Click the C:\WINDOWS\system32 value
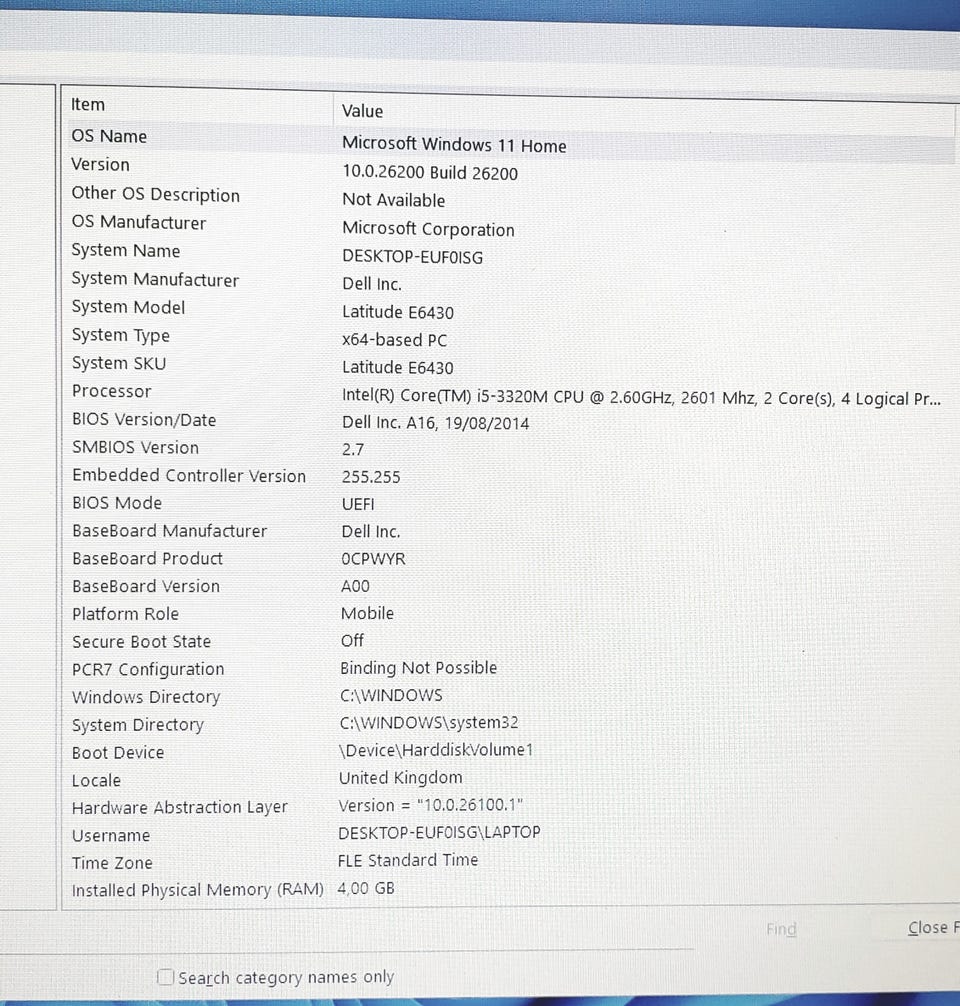 point(429,723)
